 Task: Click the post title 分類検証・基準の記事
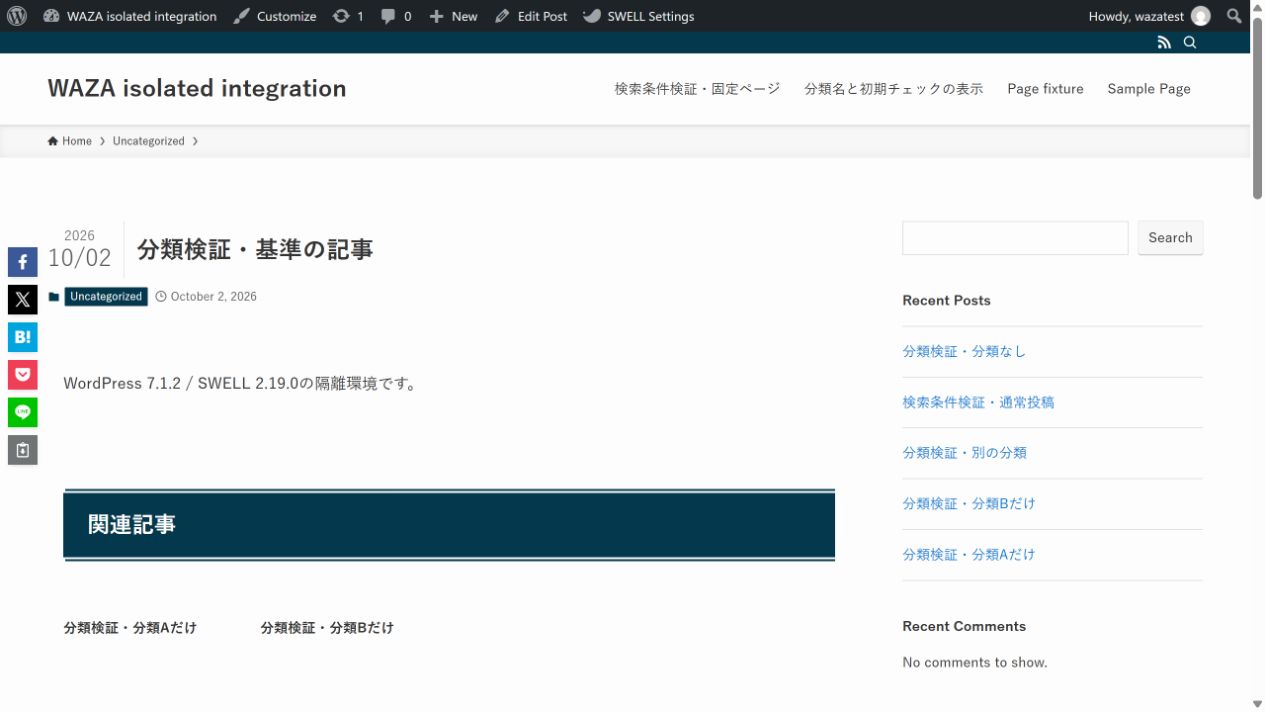click(255, 249)
